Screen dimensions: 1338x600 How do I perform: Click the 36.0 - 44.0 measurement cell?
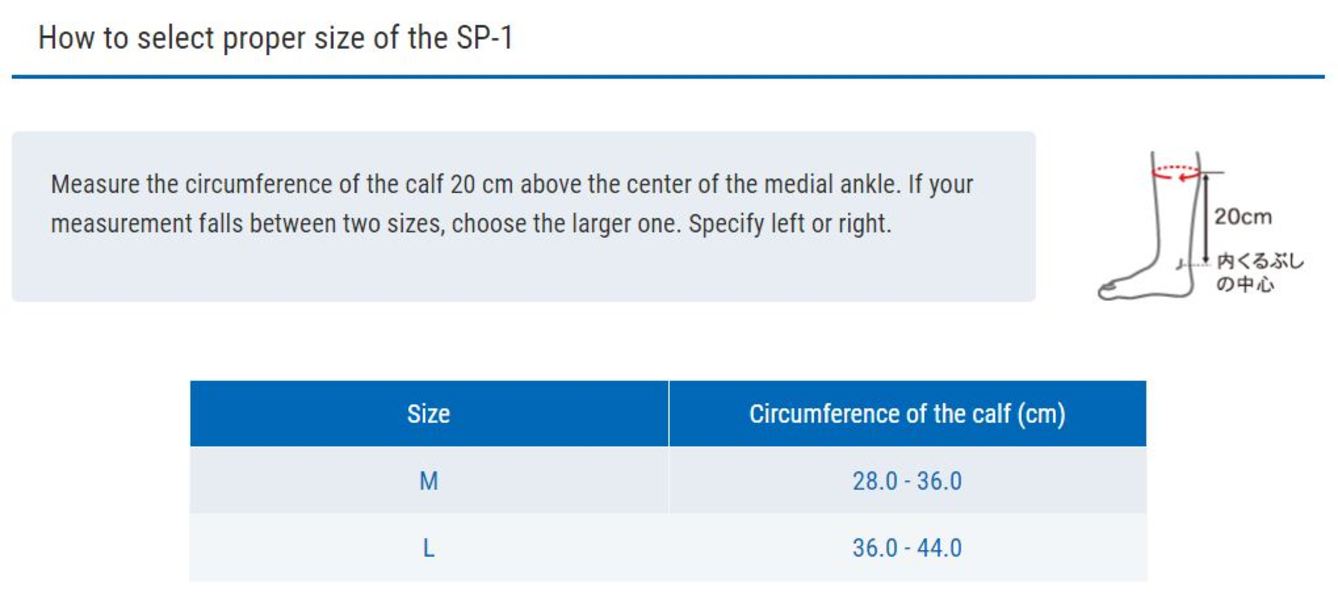907,548
